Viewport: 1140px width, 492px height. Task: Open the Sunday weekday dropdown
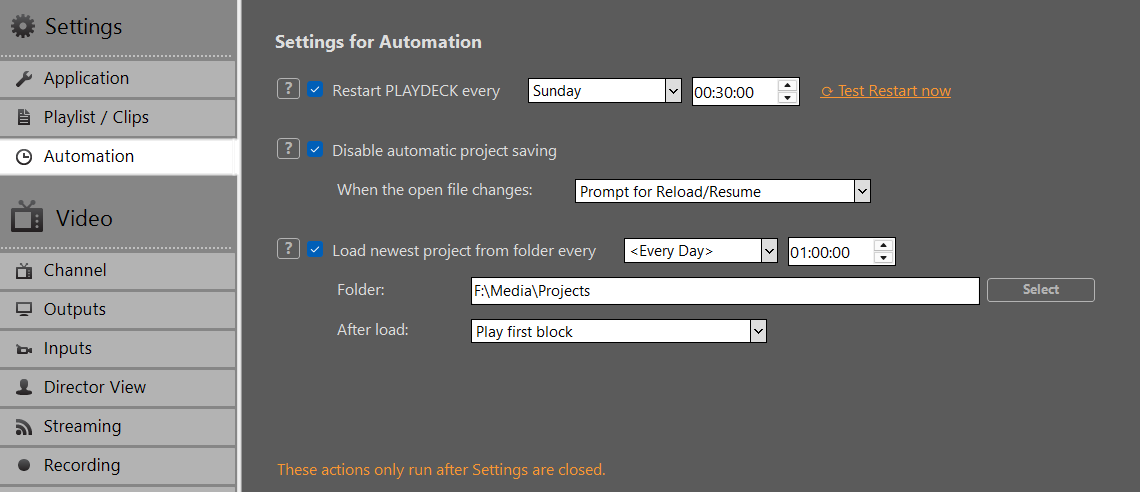point(604,91)
